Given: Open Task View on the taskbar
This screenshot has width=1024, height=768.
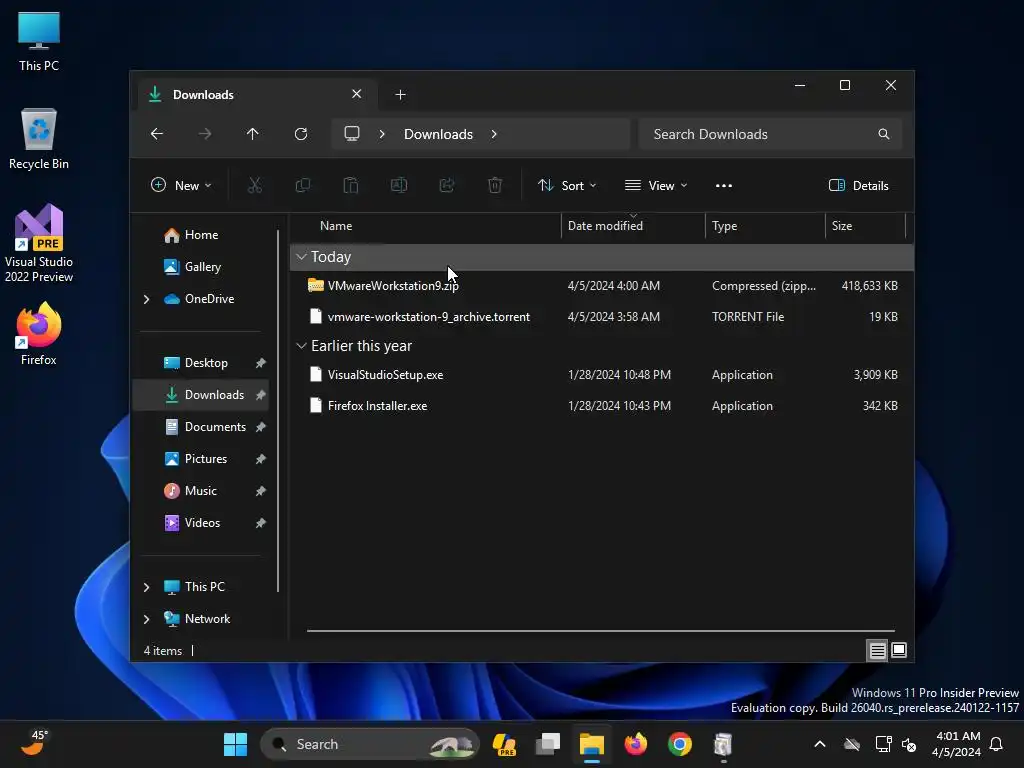Looking at the screenshot, I should pos(548,744).
